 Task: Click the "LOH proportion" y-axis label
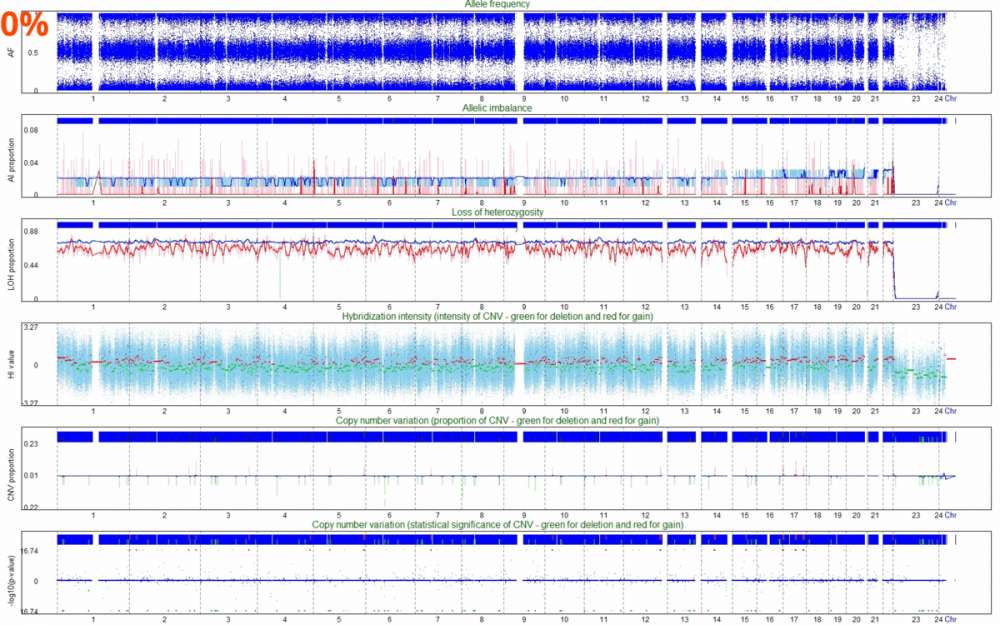click(x=11, y=265)
